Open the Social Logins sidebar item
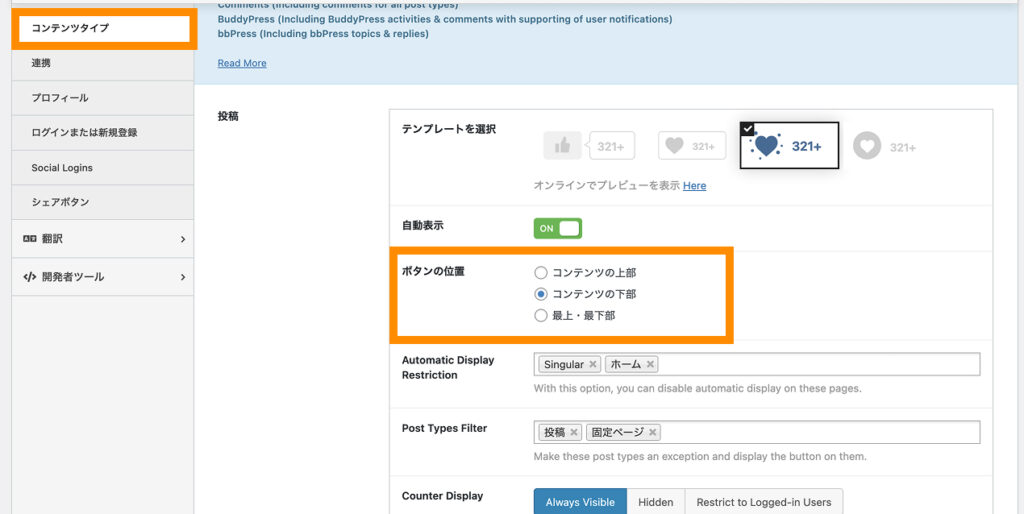This screenshot has width=1024, height=514. click(62, 168)
